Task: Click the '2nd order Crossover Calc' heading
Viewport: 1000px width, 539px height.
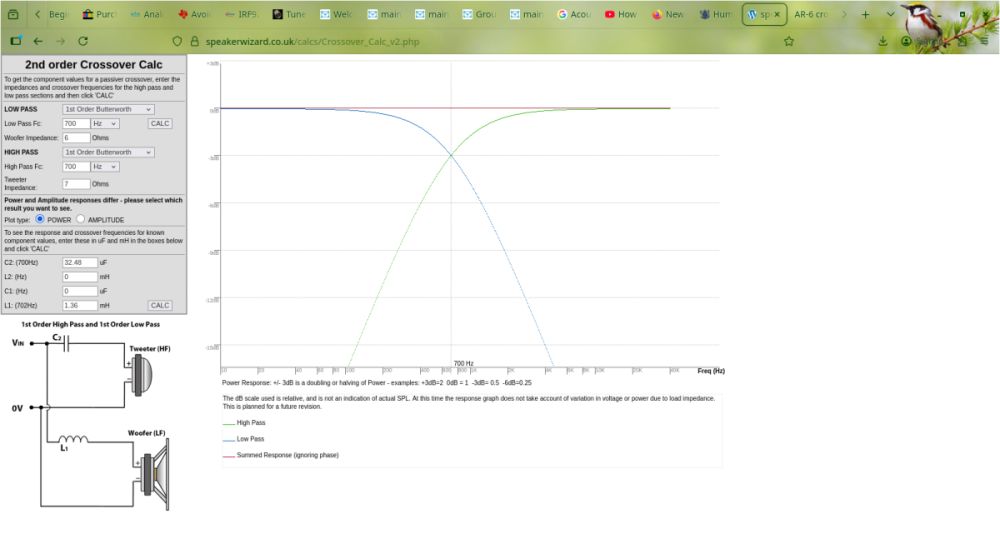Action: click(x=94, y=64)
